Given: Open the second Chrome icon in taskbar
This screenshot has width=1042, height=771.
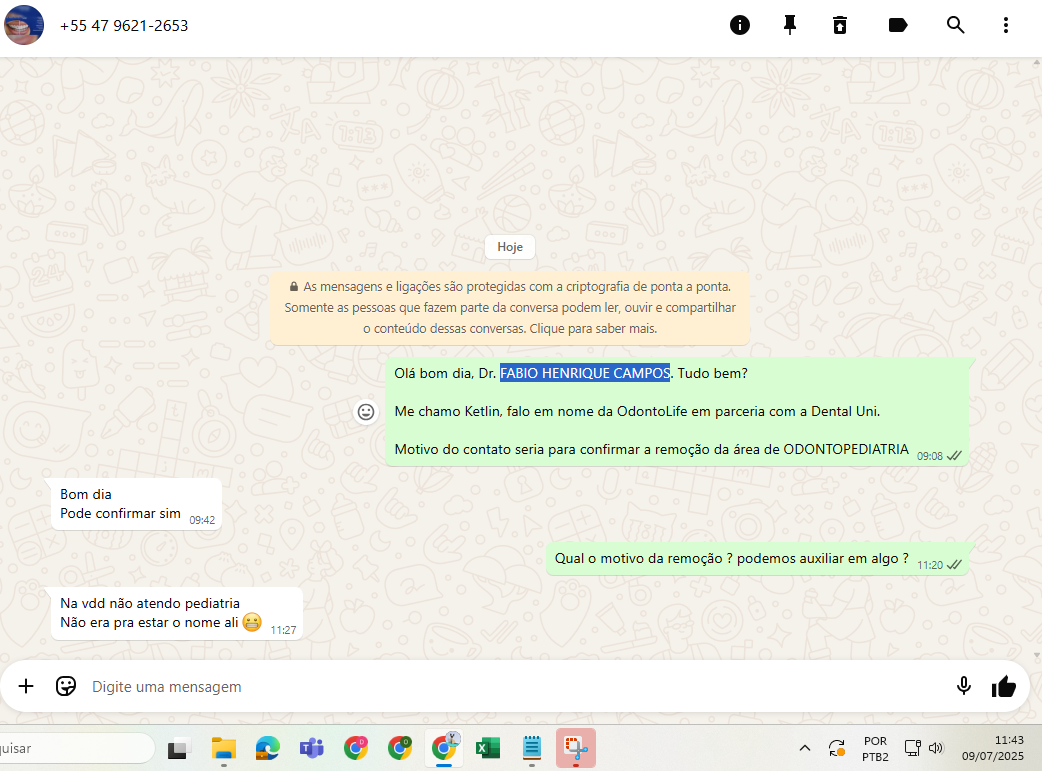Looking at the screenshot, I should 399,748.
